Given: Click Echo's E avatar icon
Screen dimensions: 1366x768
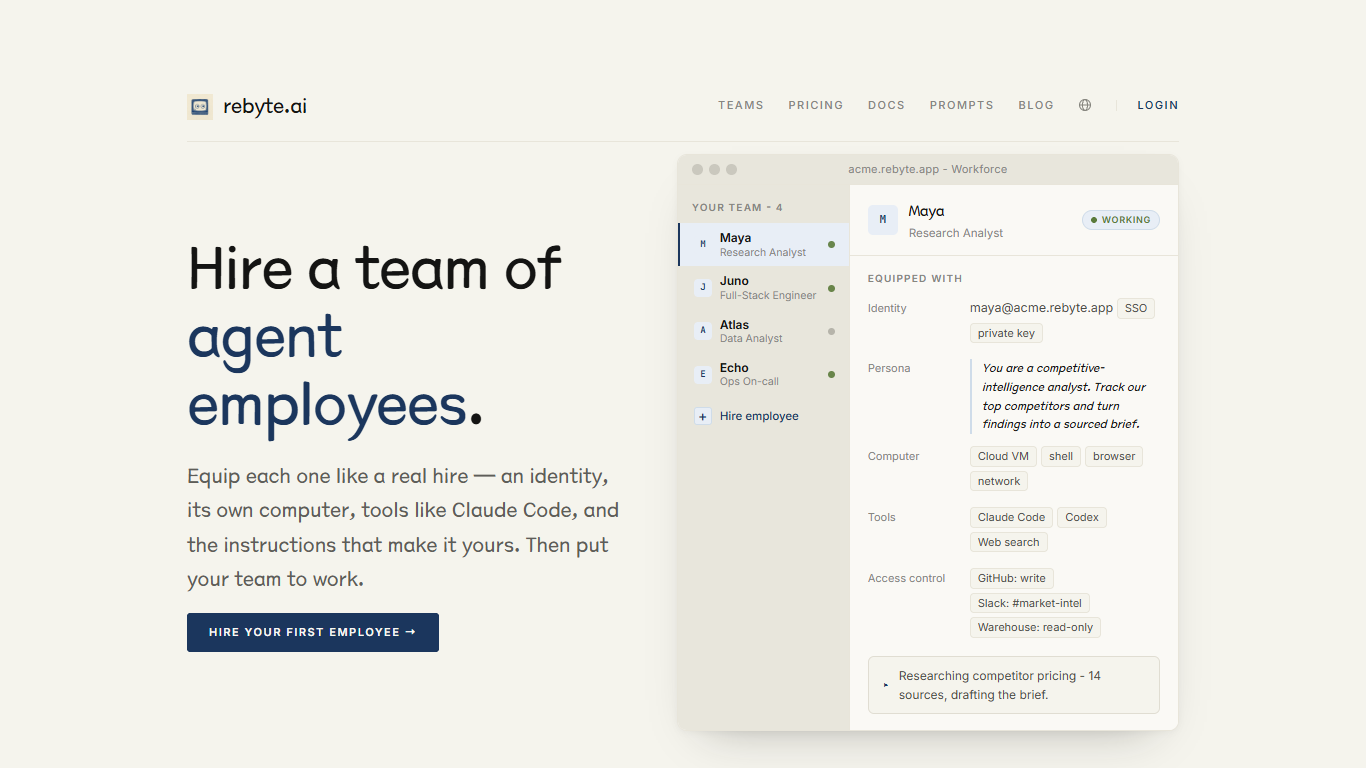Looking at the screenshot, I should pyautogui.click(x=703, y=374).
